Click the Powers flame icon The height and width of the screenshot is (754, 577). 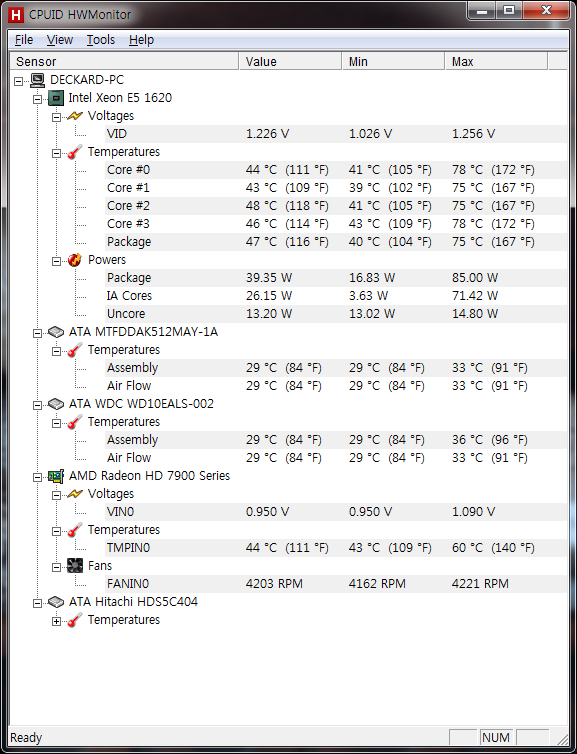click(x=75, y=260)
